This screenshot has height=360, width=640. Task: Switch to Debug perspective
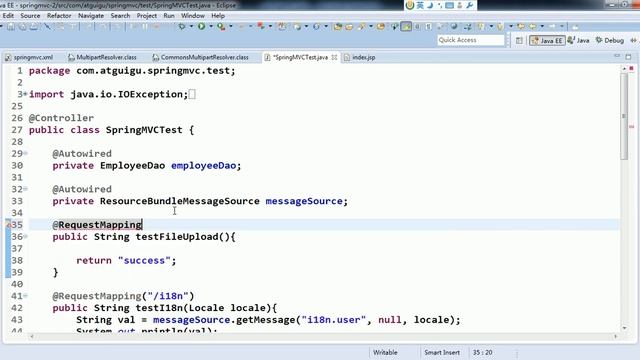(610, 40)
